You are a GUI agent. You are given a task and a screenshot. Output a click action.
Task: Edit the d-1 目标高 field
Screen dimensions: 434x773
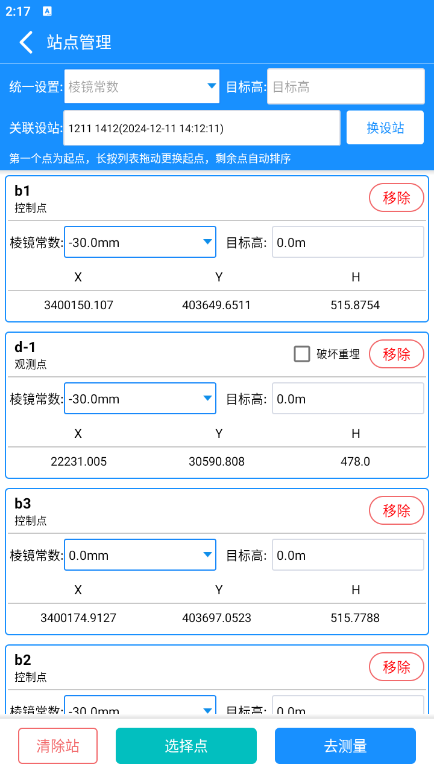click(348, 398)
